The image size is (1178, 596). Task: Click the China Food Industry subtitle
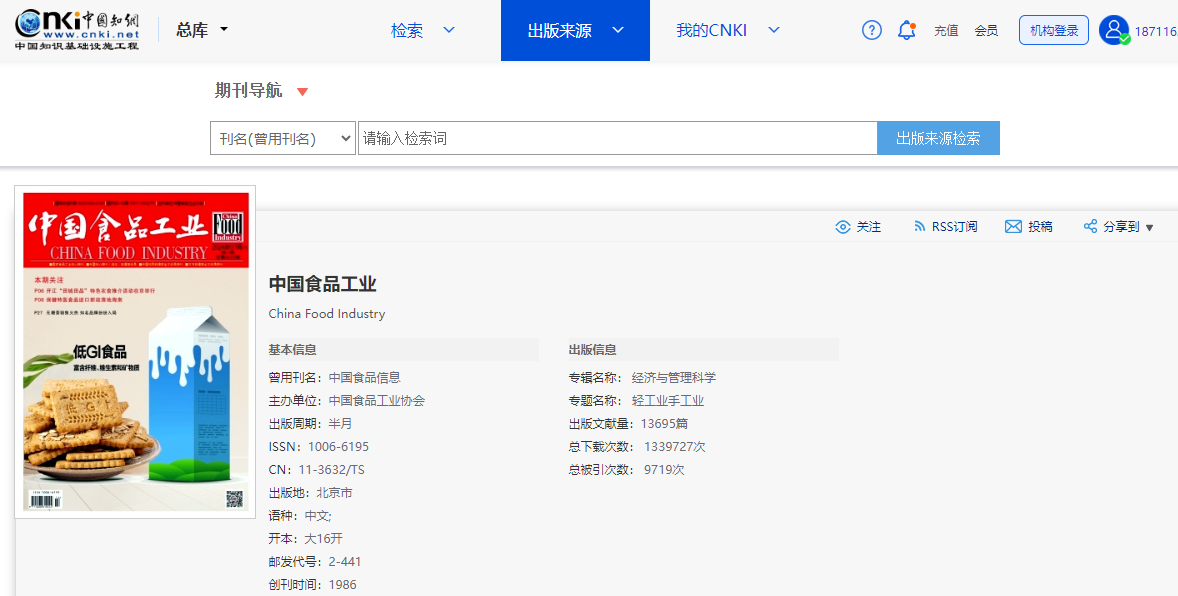(327, 313)
